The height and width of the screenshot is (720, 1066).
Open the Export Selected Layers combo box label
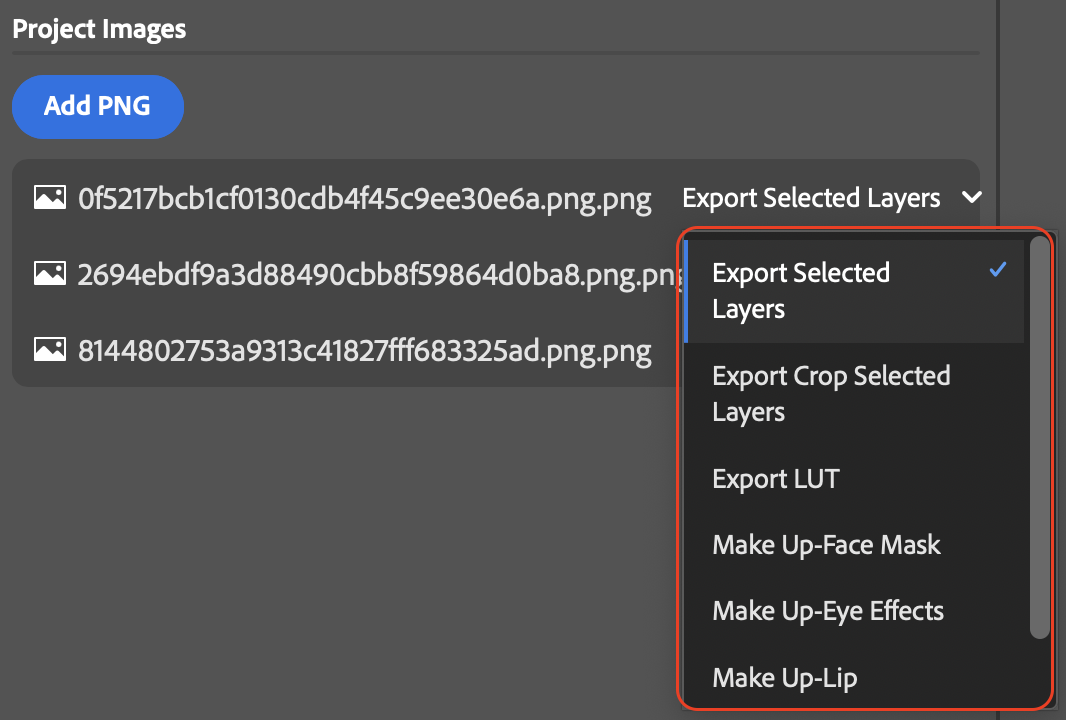pyautogui.click(x=811, y=198)
